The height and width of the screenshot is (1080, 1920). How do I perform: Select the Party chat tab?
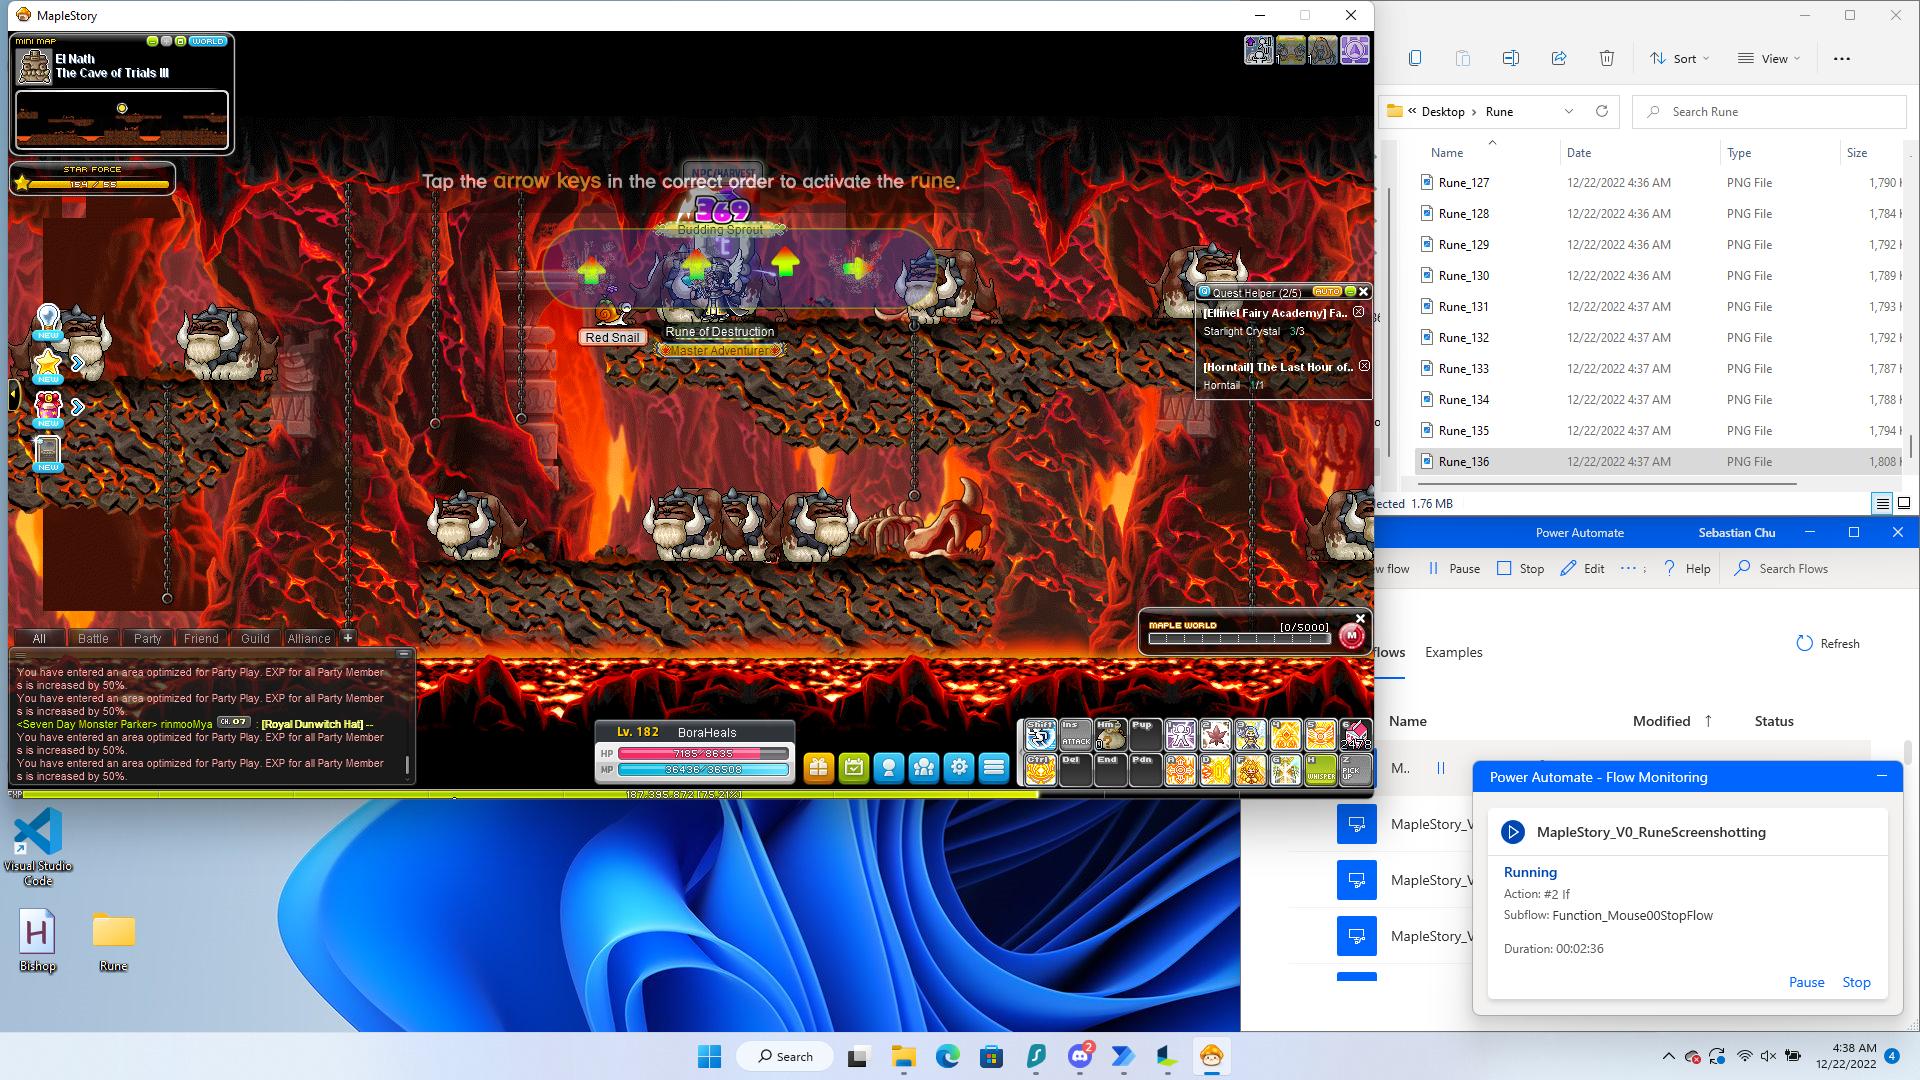[147, 638]
